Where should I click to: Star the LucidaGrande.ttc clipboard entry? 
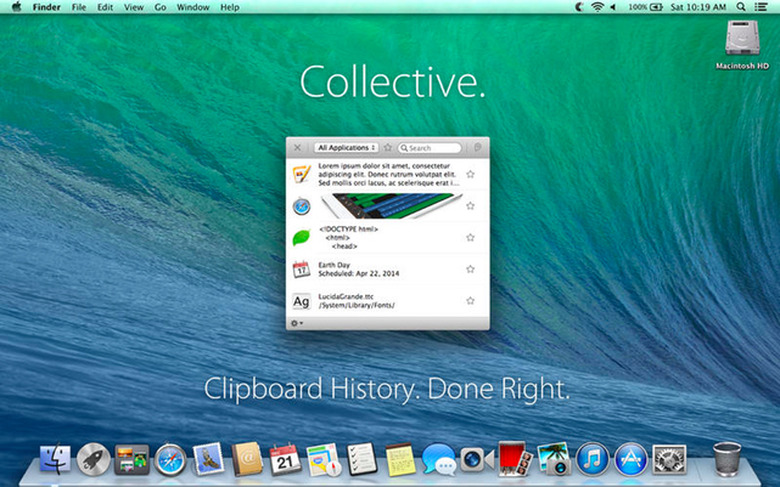(x=470, y=301)
